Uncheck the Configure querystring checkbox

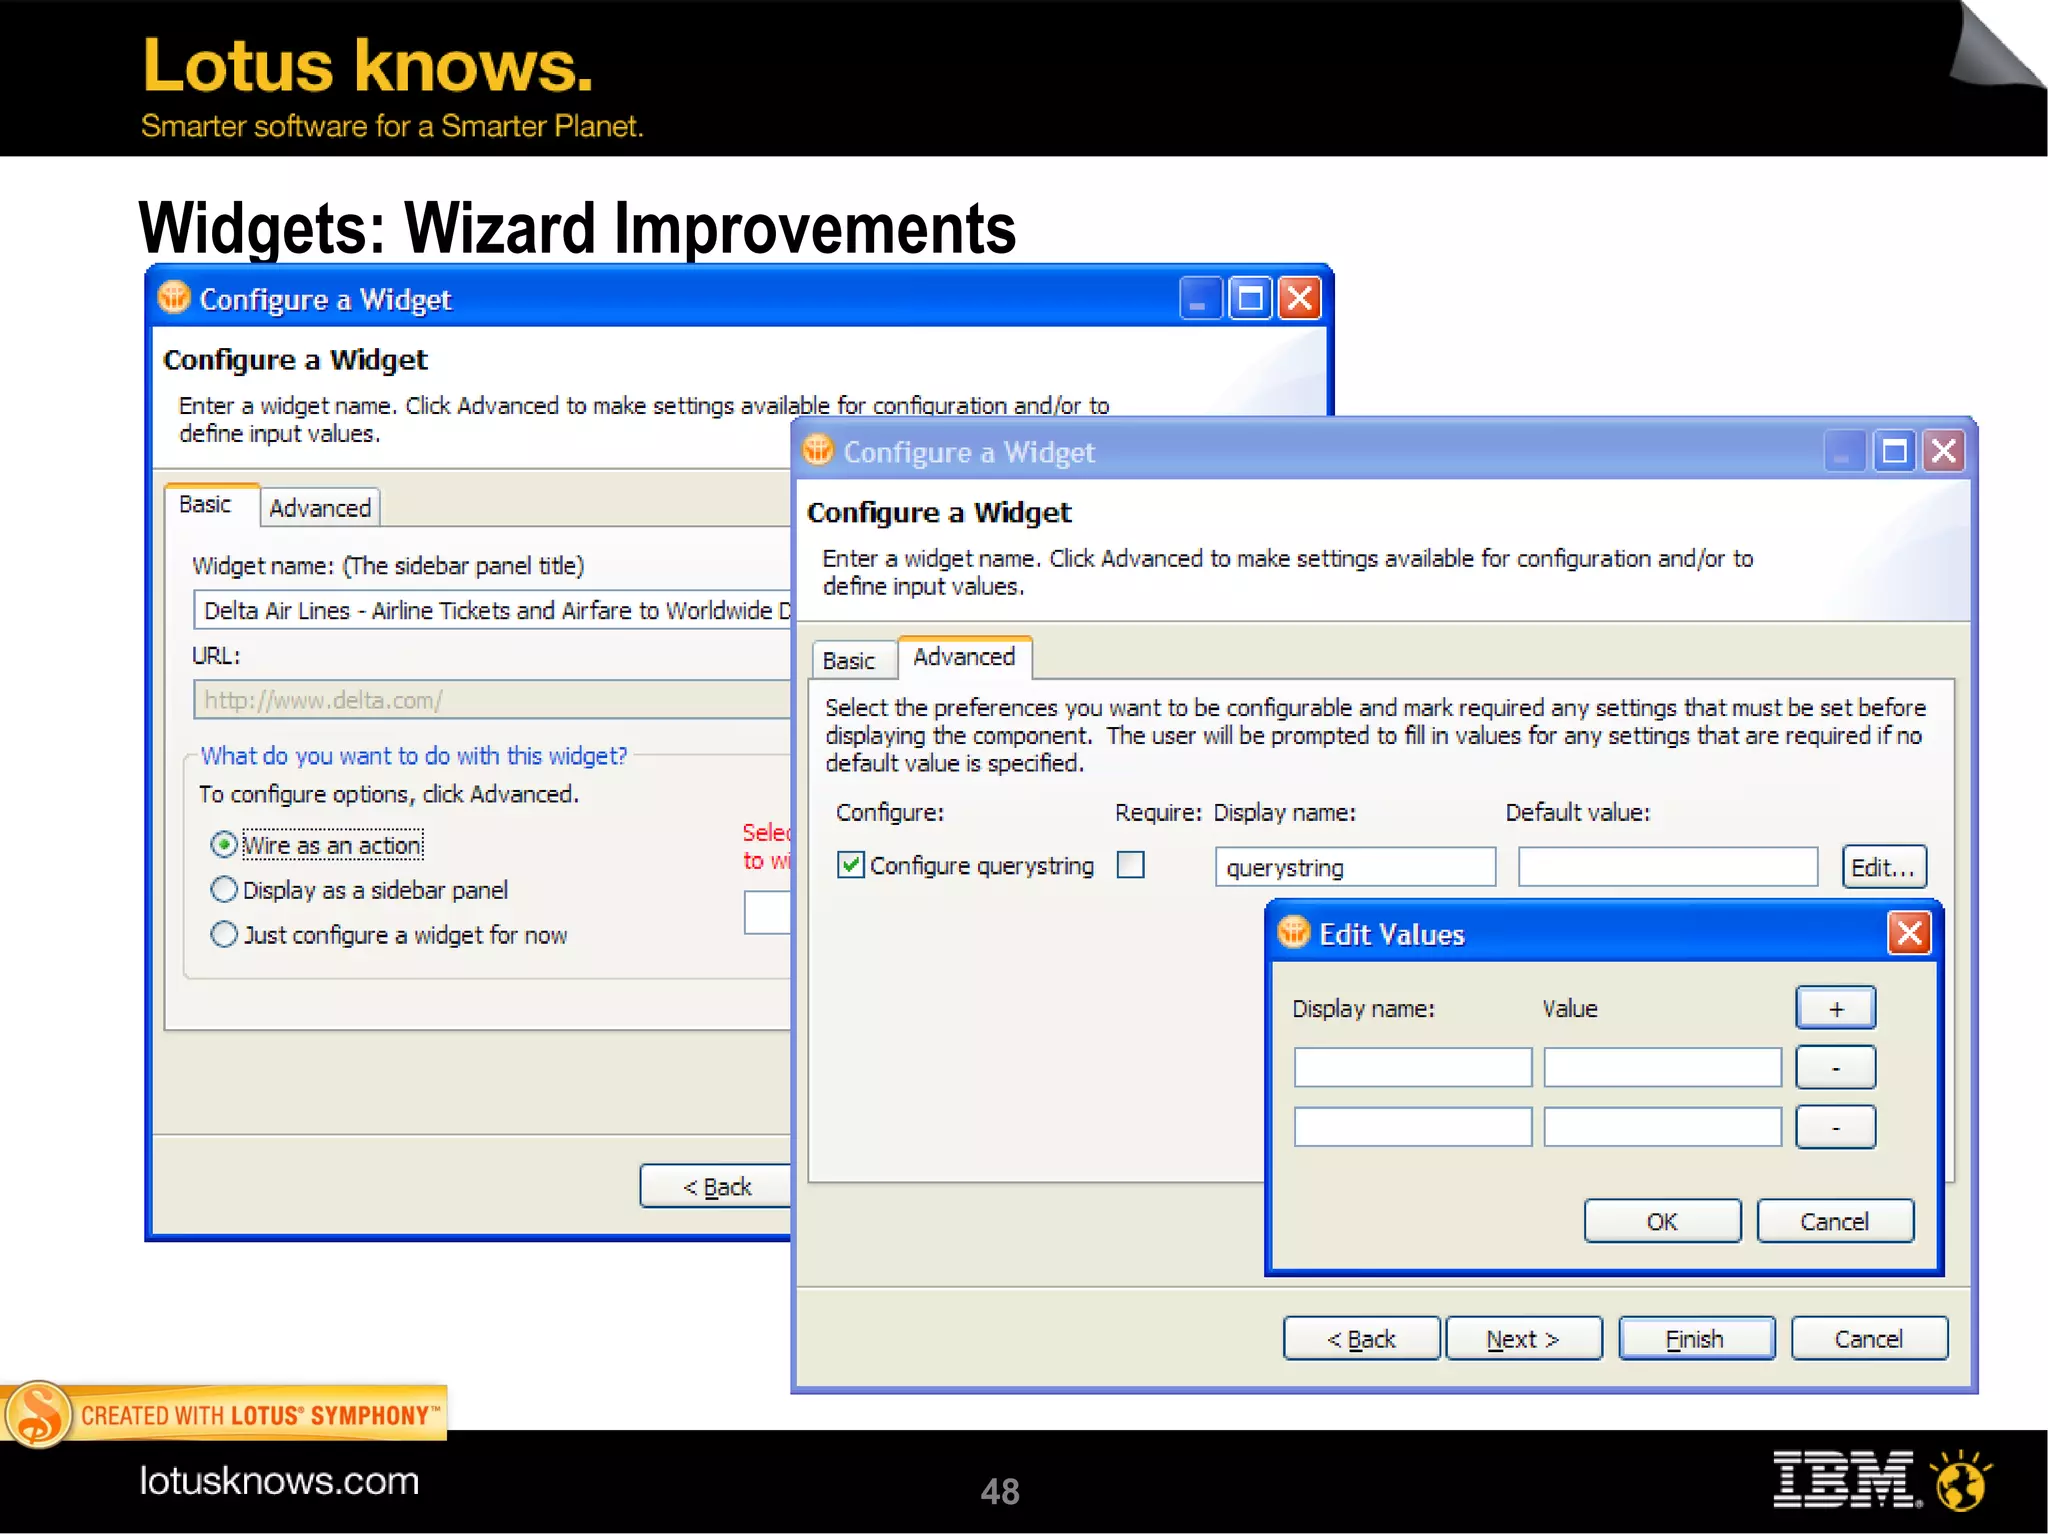click(x=850, y=865)
